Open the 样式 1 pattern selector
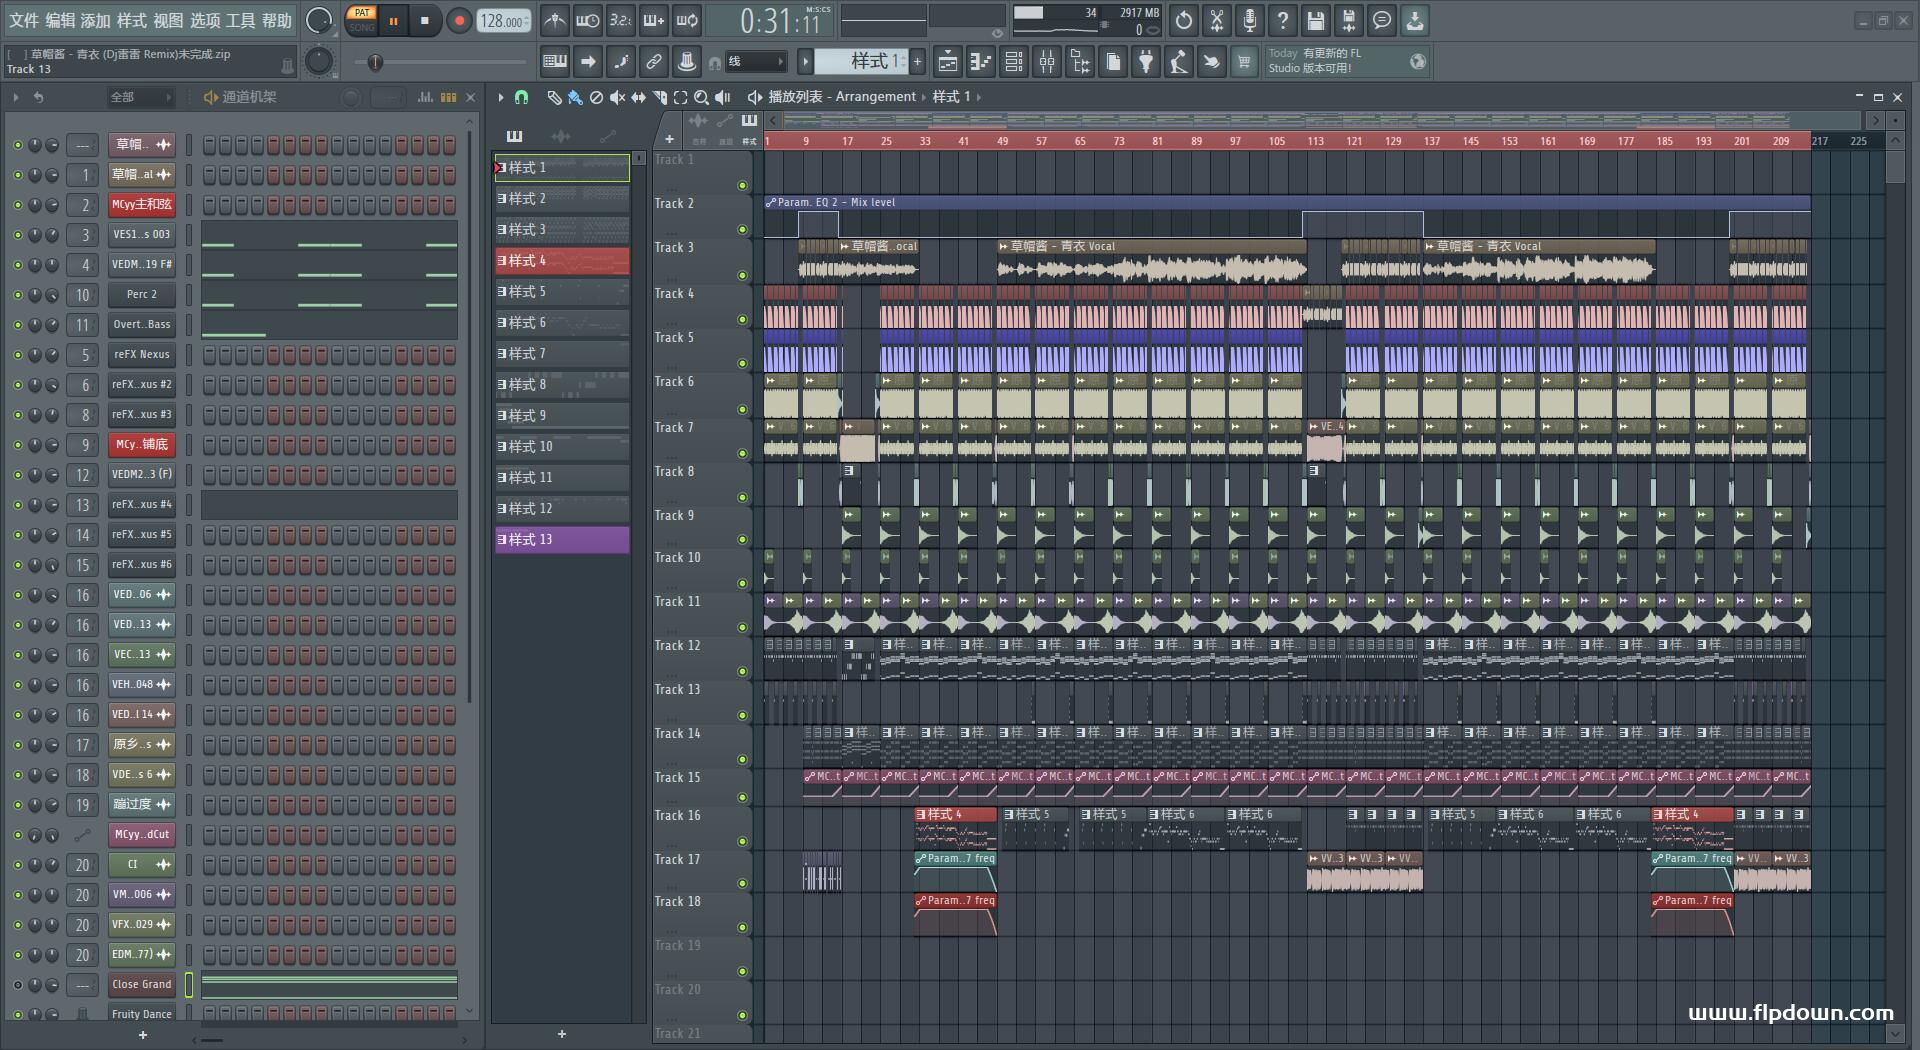Image resolution: width=1920 pixels, height=1050 pixels. click(x=859, y=62)
